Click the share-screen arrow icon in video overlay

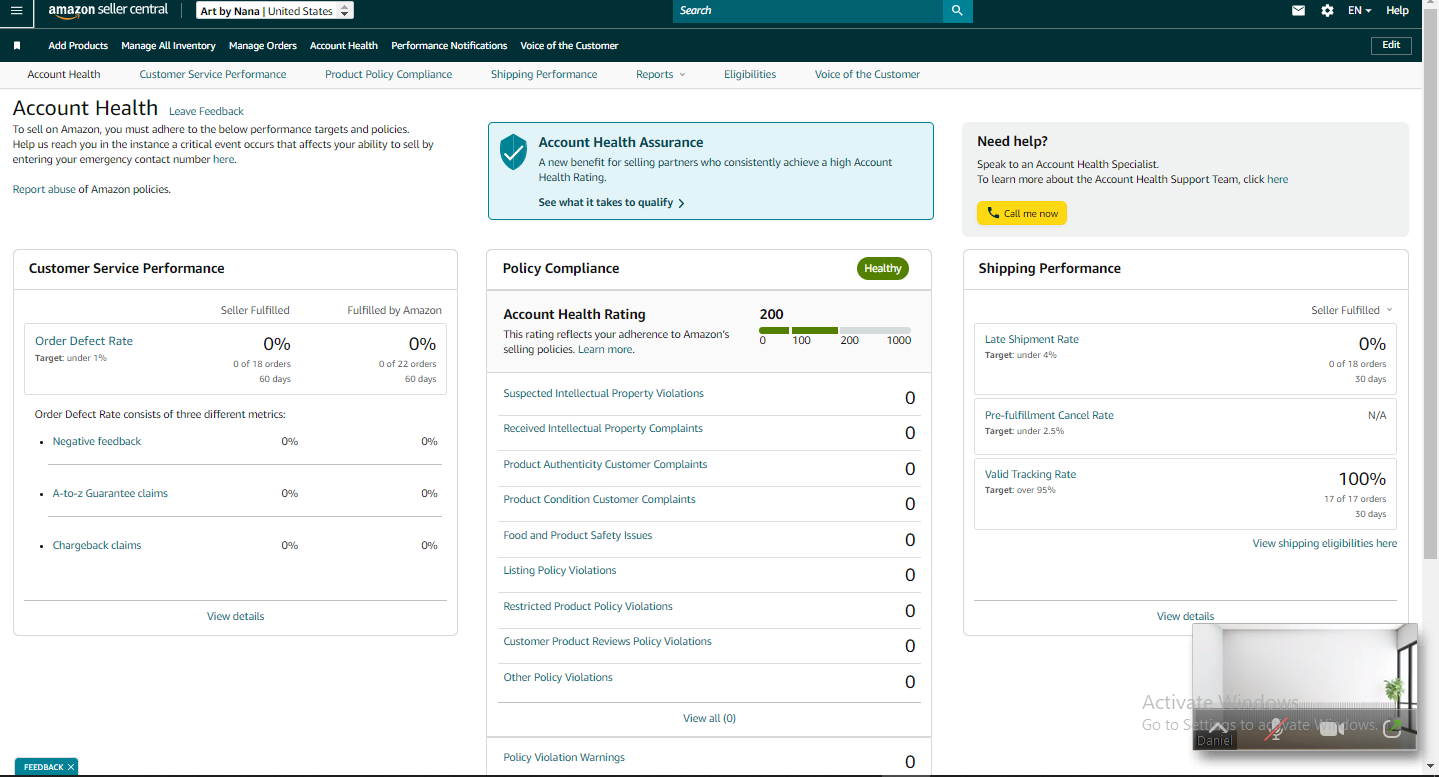tap(1392, 729)
